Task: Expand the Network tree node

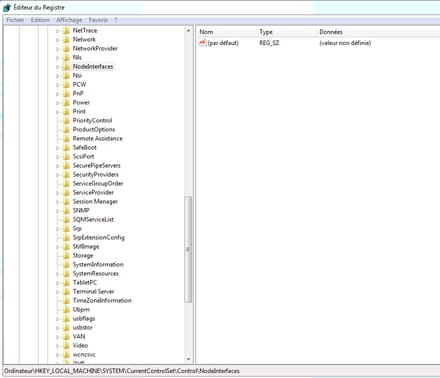Action: [57, 40]
